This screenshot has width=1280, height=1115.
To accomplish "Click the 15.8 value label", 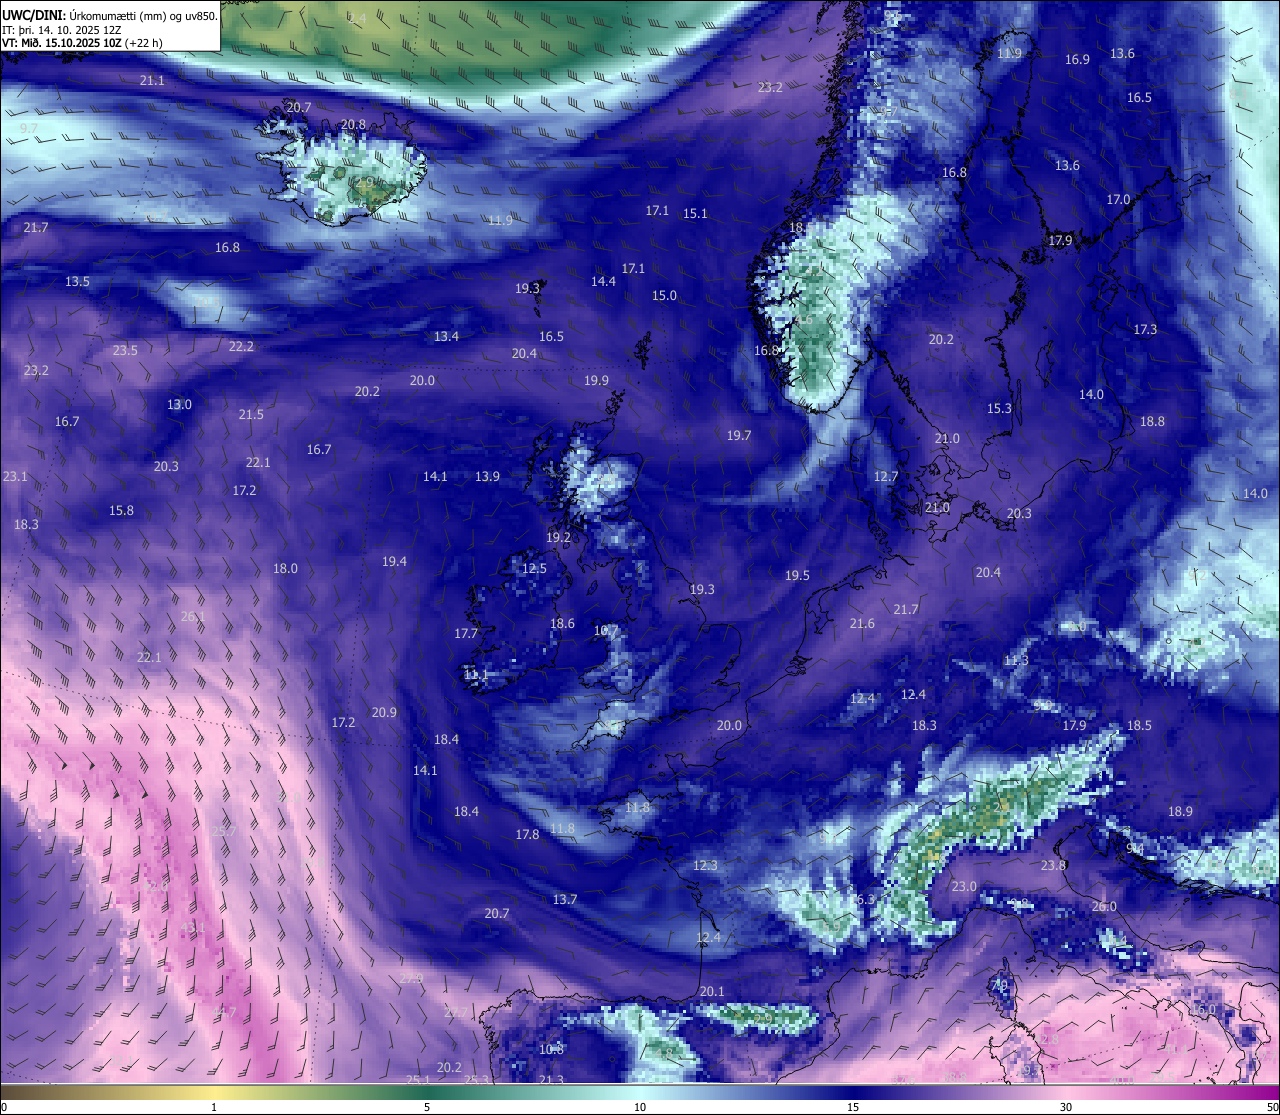I will [121, 511].
